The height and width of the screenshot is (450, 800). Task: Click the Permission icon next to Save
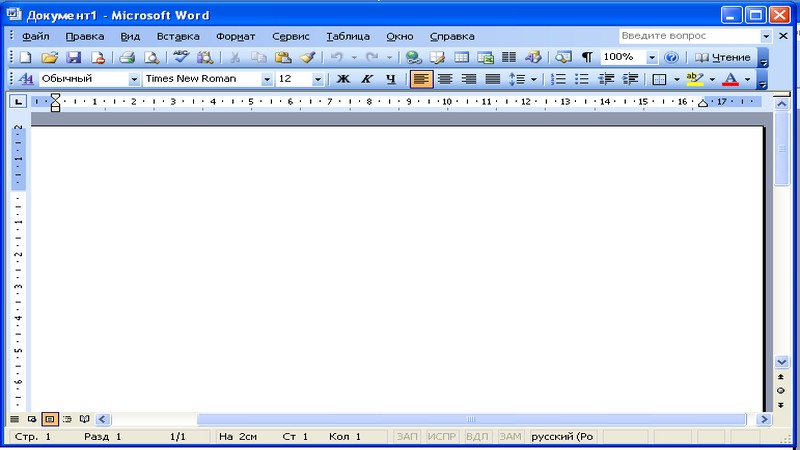coord(98,57)
